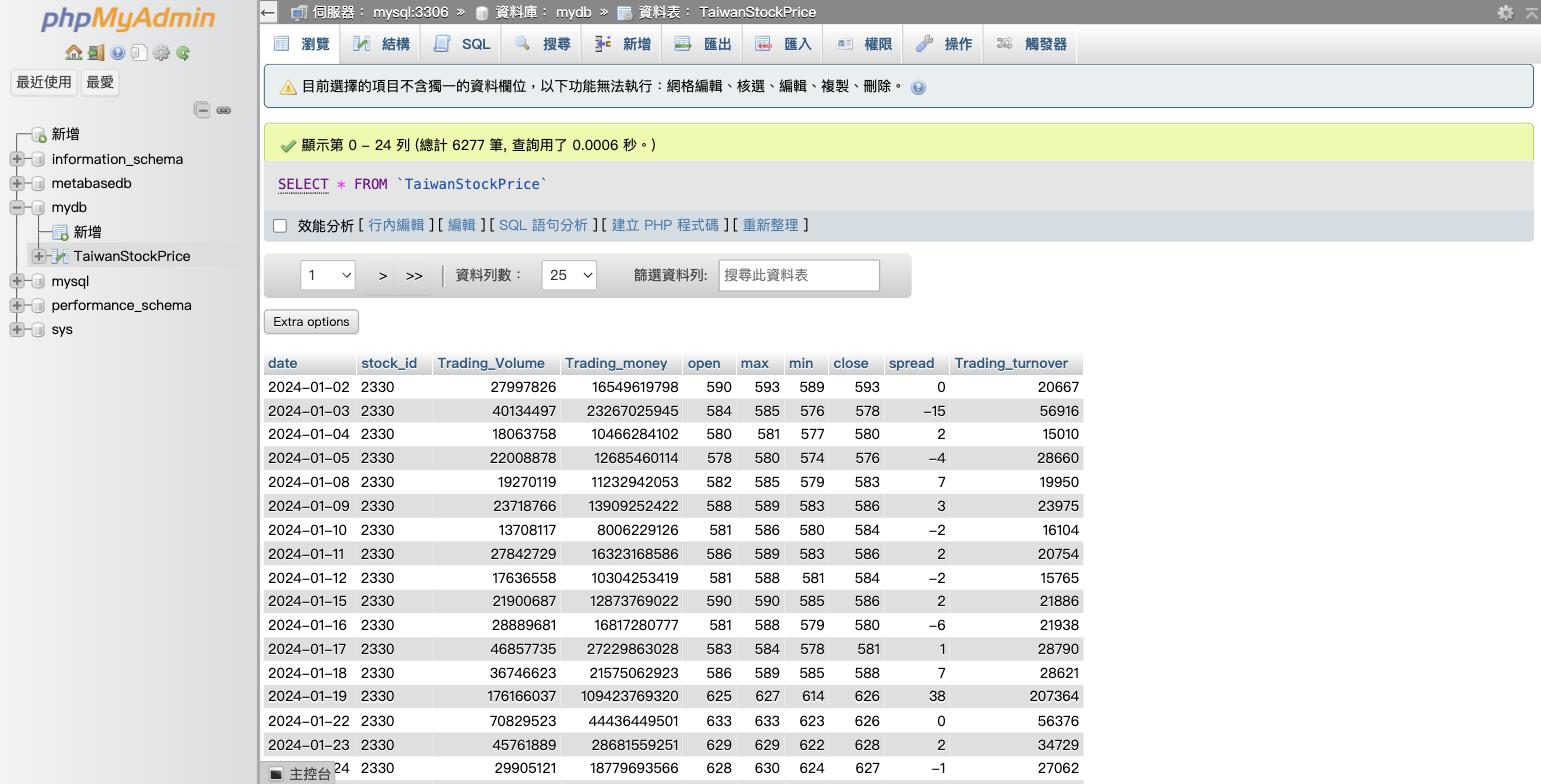Click the link-with-main-panel chain icon
This screenshot has width=1541, height=784.
click(224, 110)
